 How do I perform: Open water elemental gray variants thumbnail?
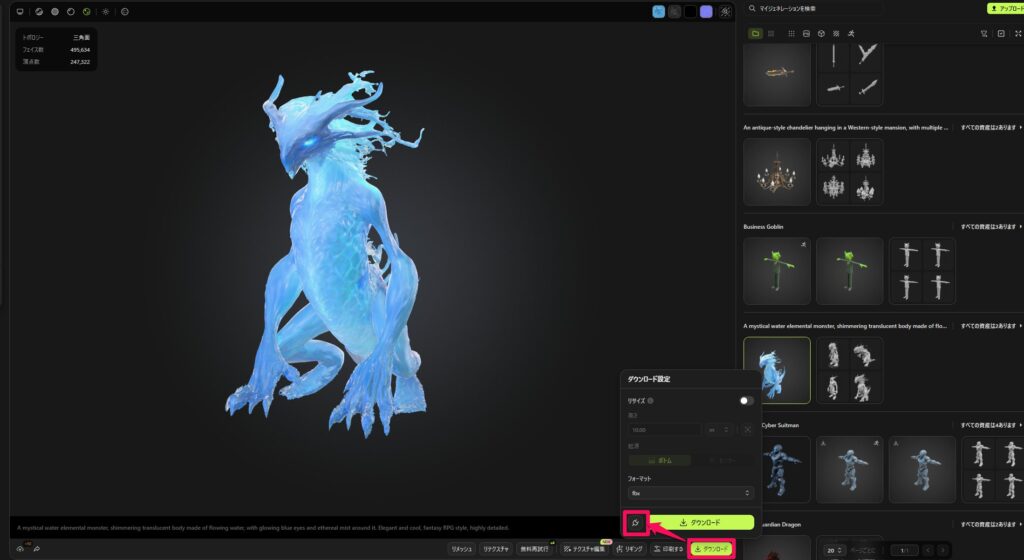tap(850, 370)
